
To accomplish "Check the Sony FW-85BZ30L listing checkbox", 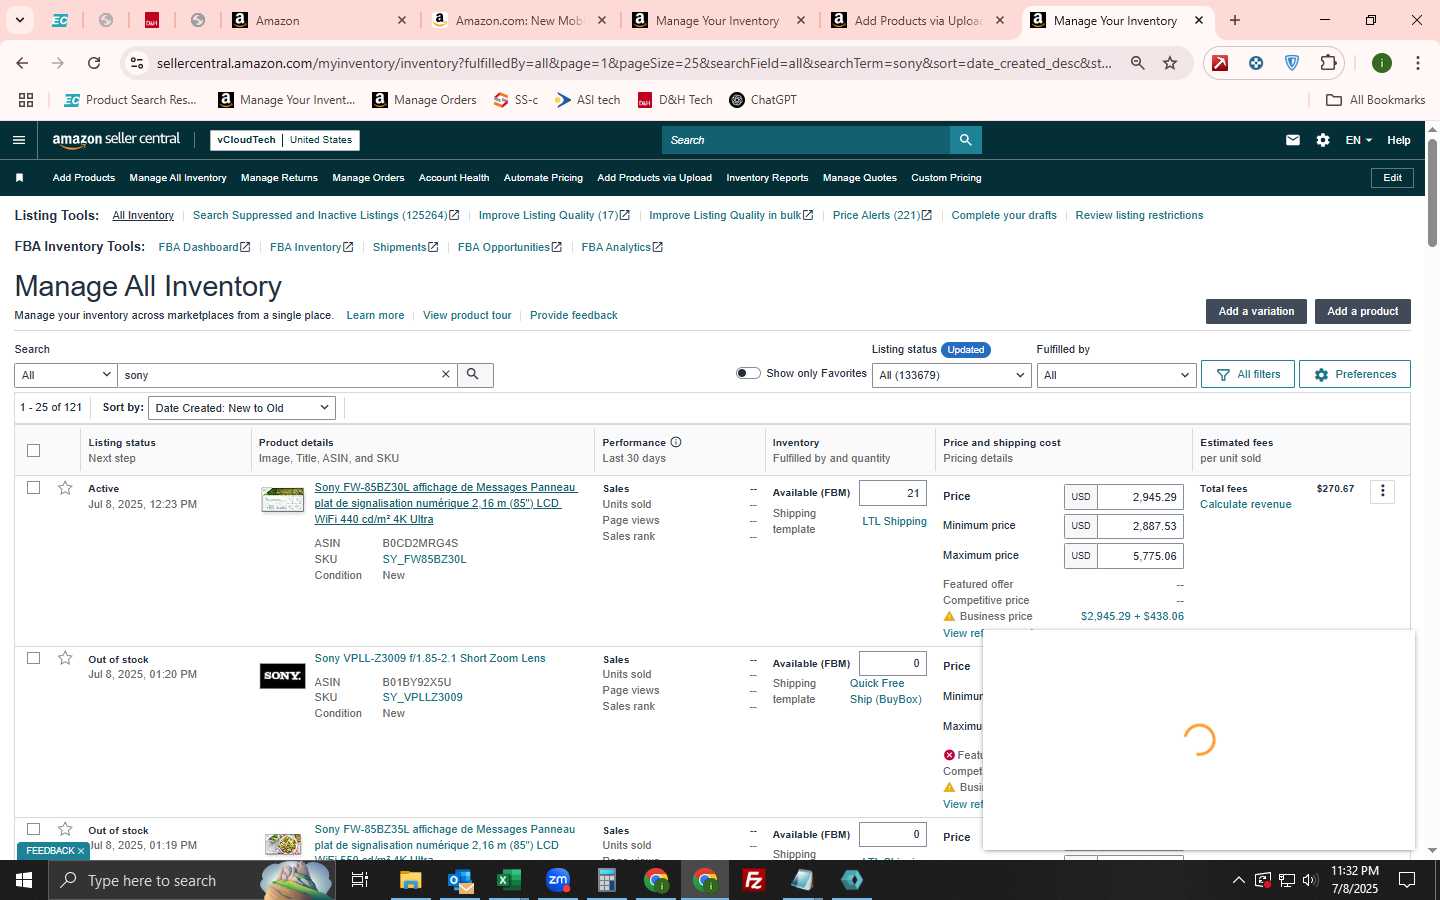I will click(x=33, y=488).
